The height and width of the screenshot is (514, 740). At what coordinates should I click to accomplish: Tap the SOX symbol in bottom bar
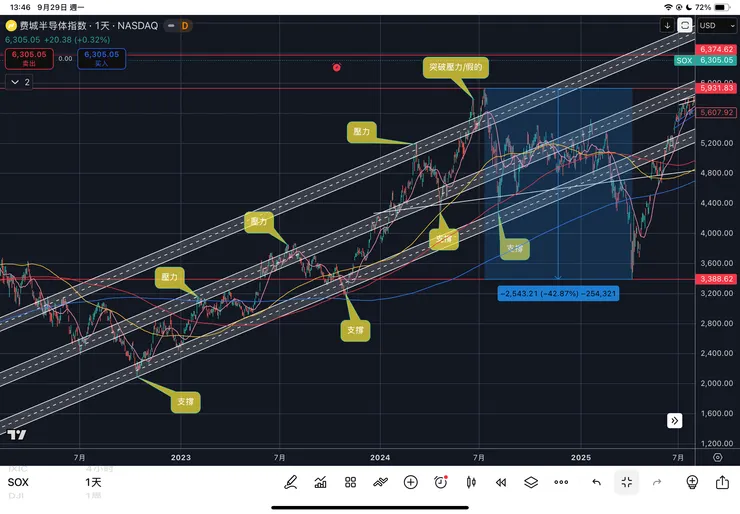[18, 482]
